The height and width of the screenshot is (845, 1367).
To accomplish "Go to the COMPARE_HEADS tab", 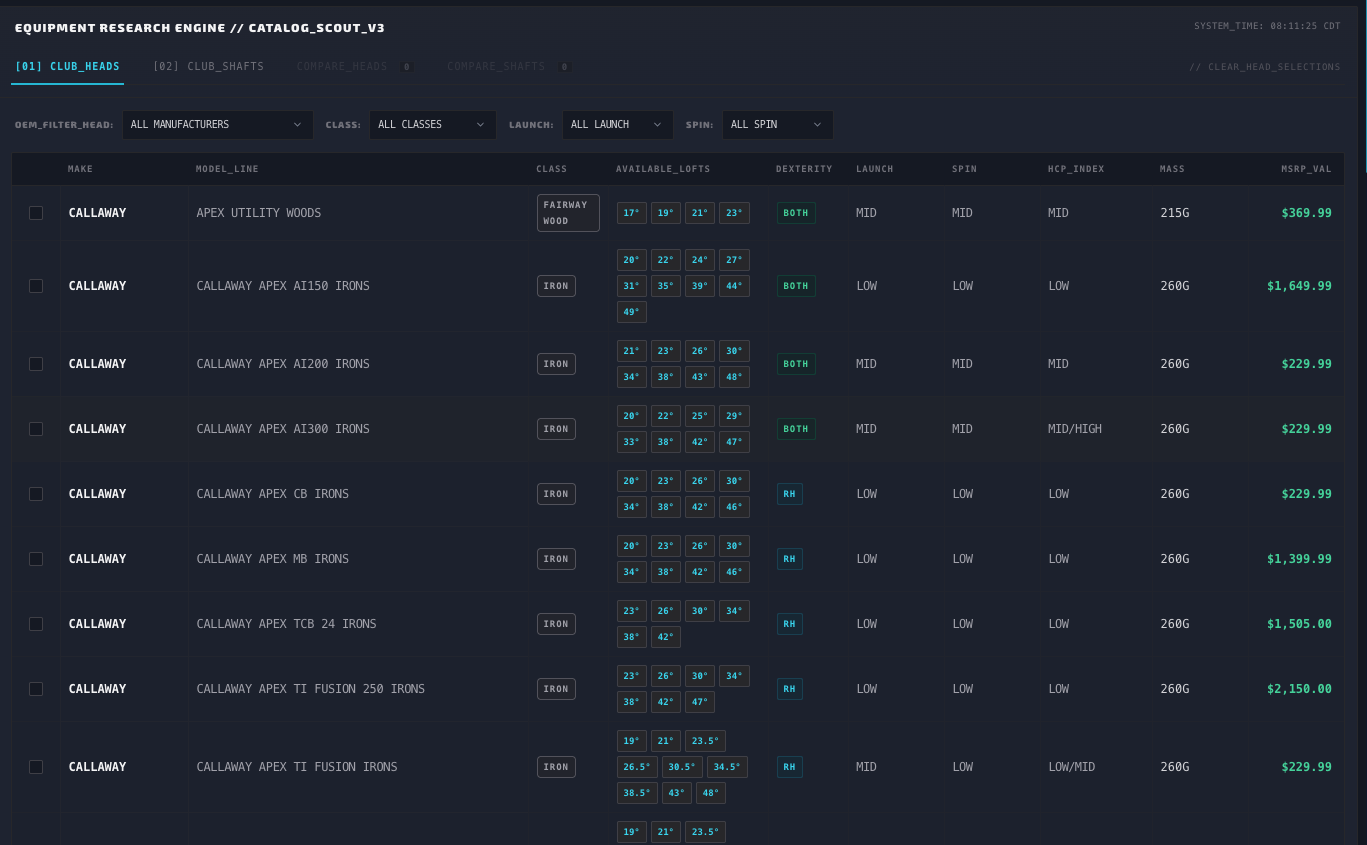I will click(355, 67).
